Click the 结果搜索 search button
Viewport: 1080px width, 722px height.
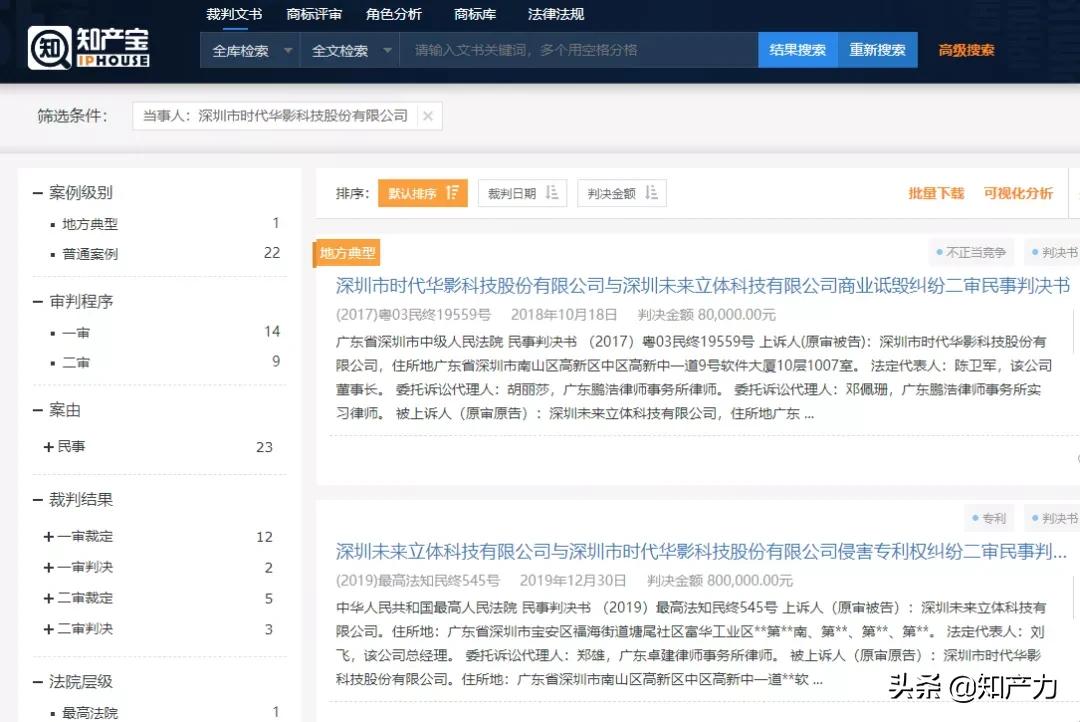(x=797, y=48)
